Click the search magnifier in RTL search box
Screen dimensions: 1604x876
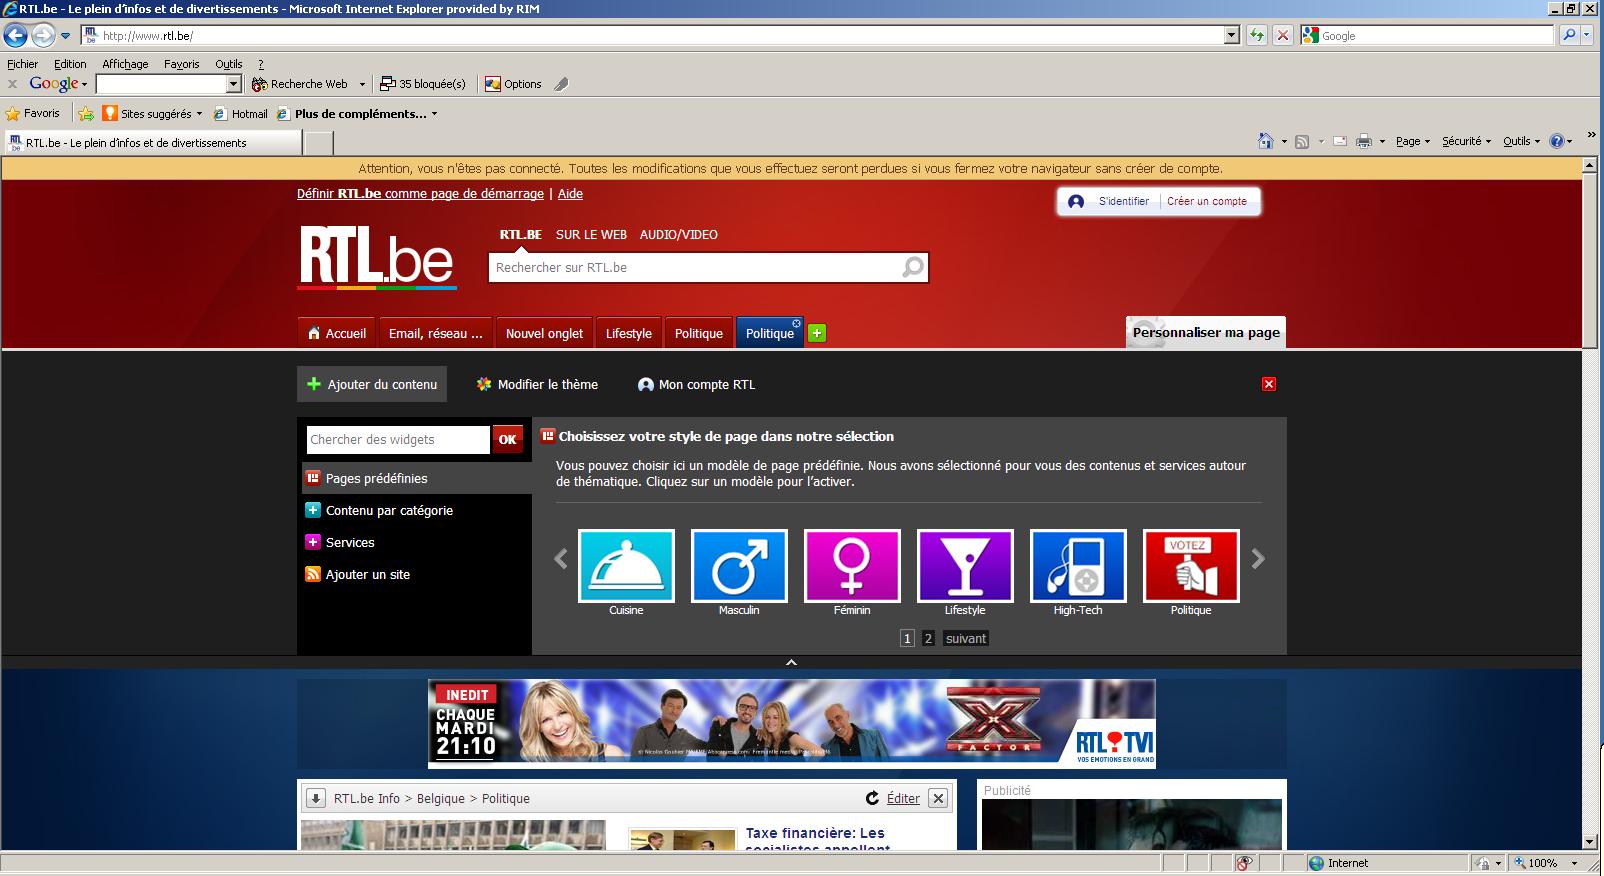tap(913, 267)
